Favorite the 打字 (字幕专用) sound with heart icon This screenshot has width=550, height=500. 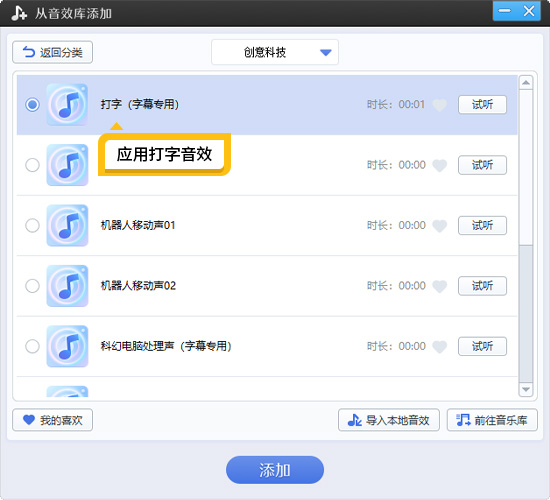440,105
